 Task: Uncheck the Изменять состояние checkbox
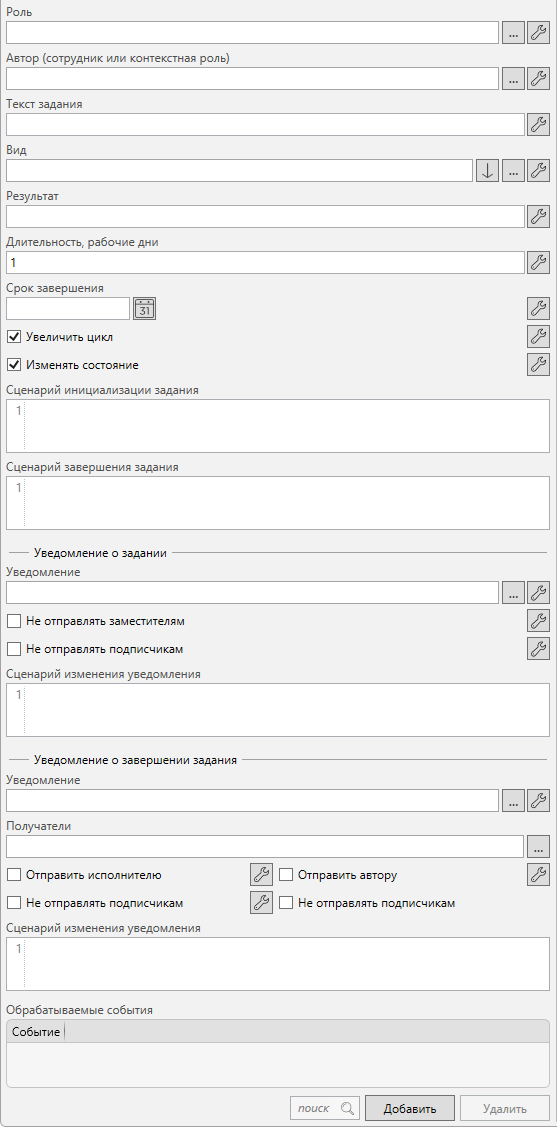(13, 365)
